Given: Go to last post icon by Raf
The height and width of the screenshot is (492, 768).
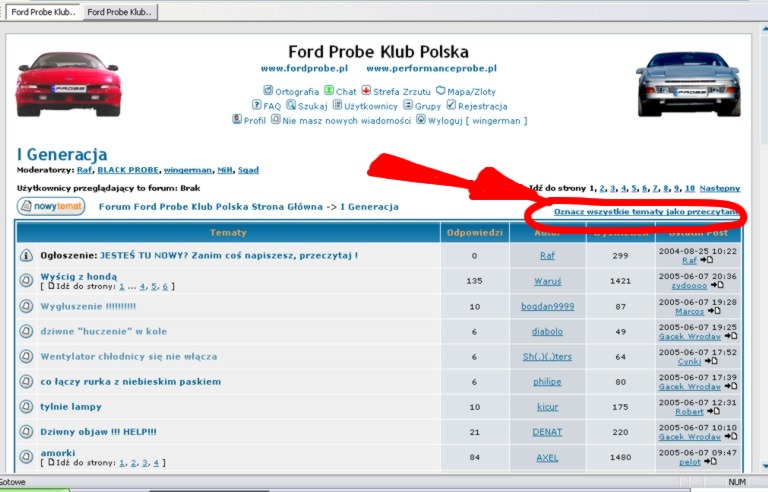Looking at the screenshot, I should (706, 260).
